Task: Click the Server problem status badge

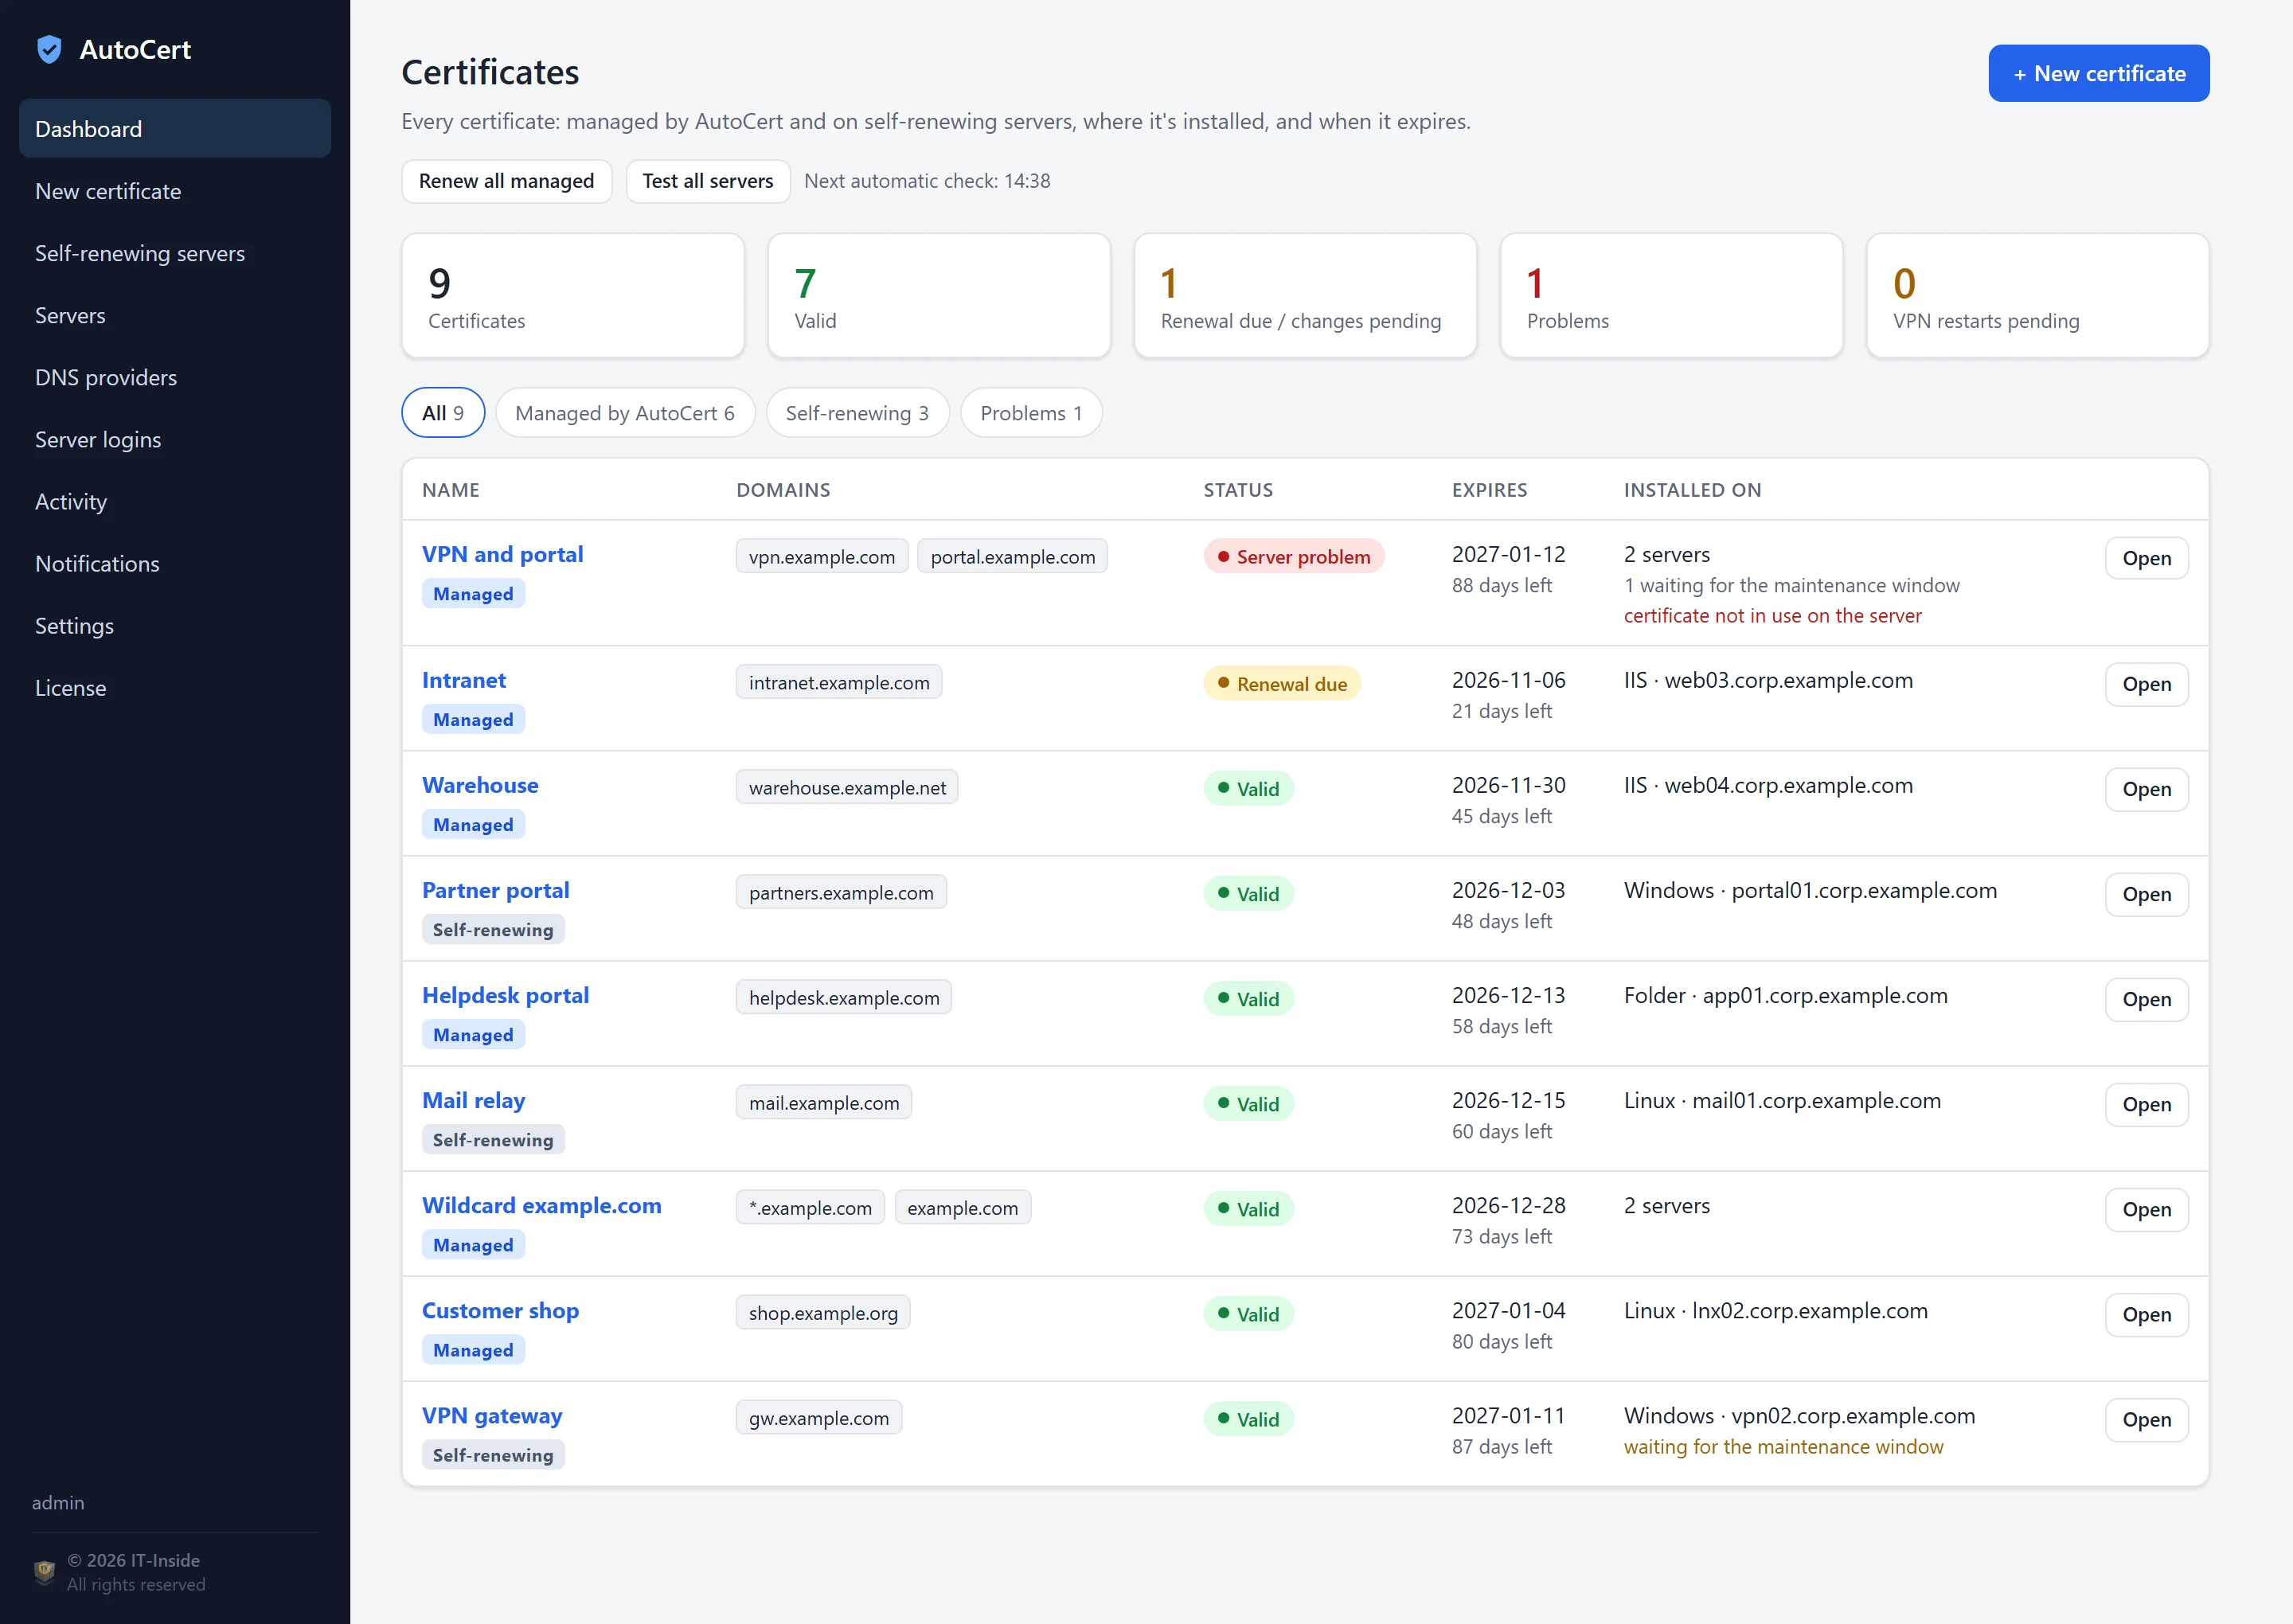Action: pyautogui.click(x=1293, y=557)
